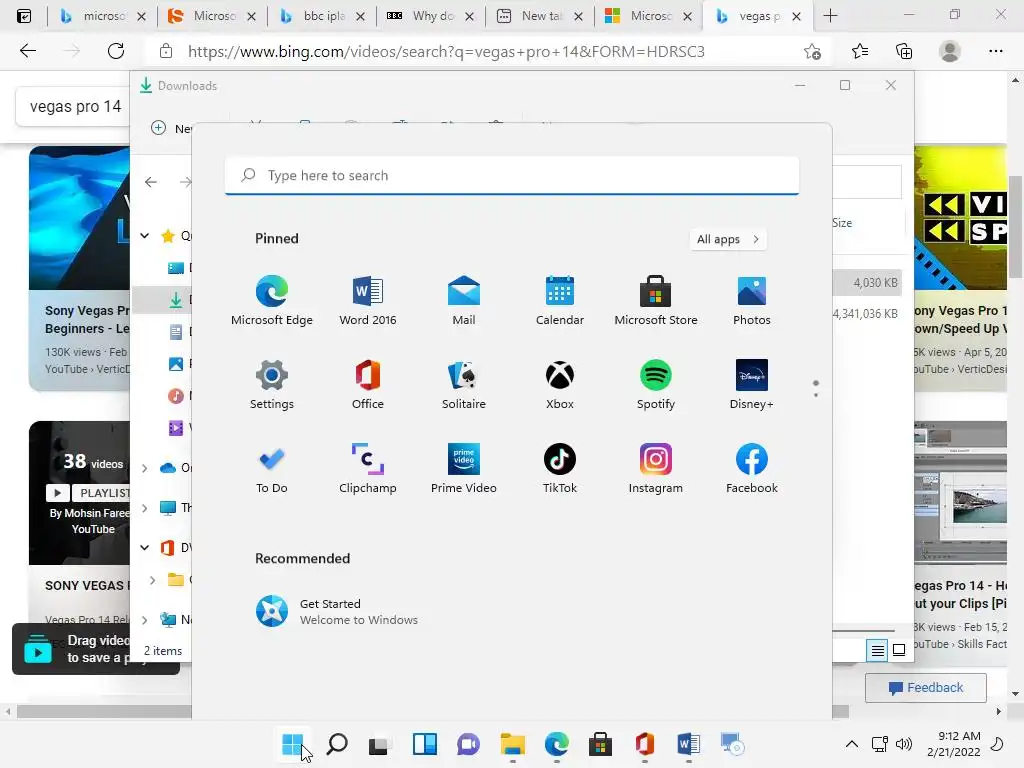Expand This PC node in Downloads window
The height and width of the screenshot is (768, 1024).
tap(145, 507)
